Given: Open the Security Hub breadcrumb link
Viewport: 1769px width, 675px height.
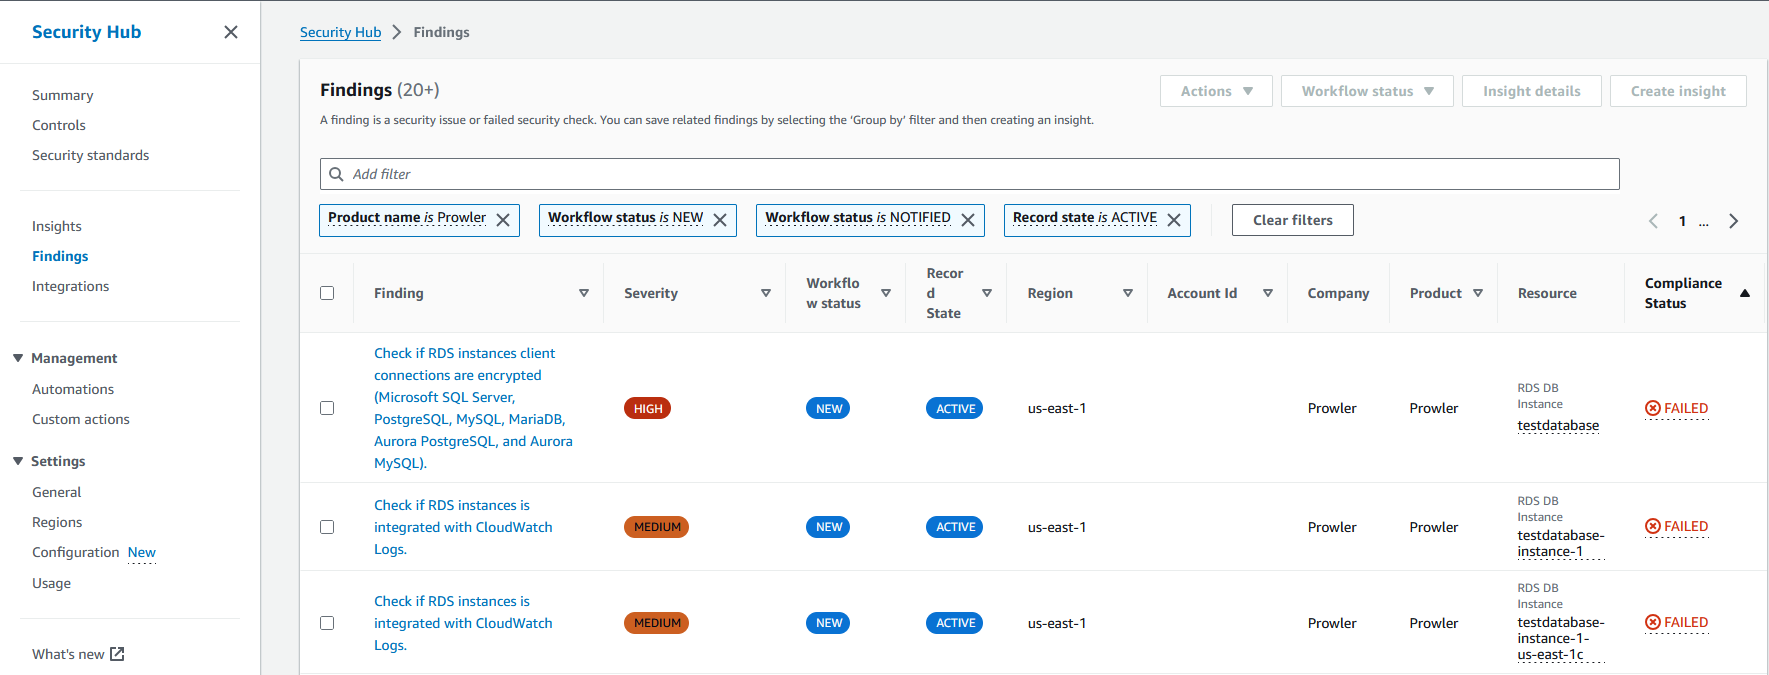Looking at the screenshot, I should pos(340,32).
